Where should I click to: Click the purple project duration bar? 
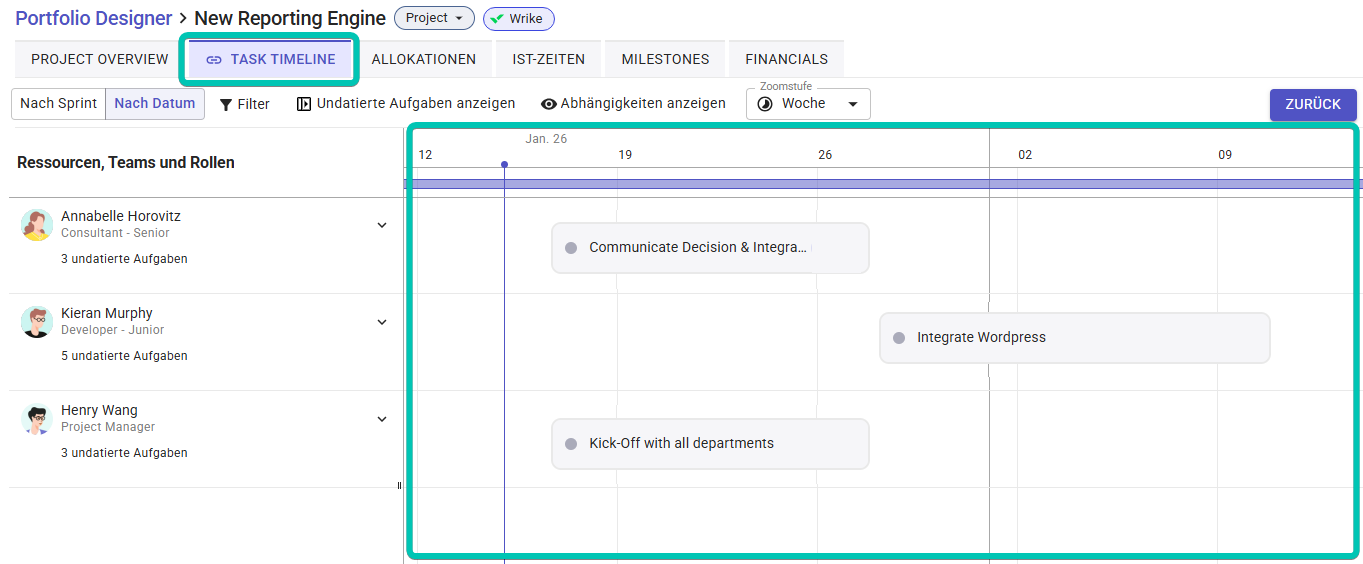(x=880, y=184)
